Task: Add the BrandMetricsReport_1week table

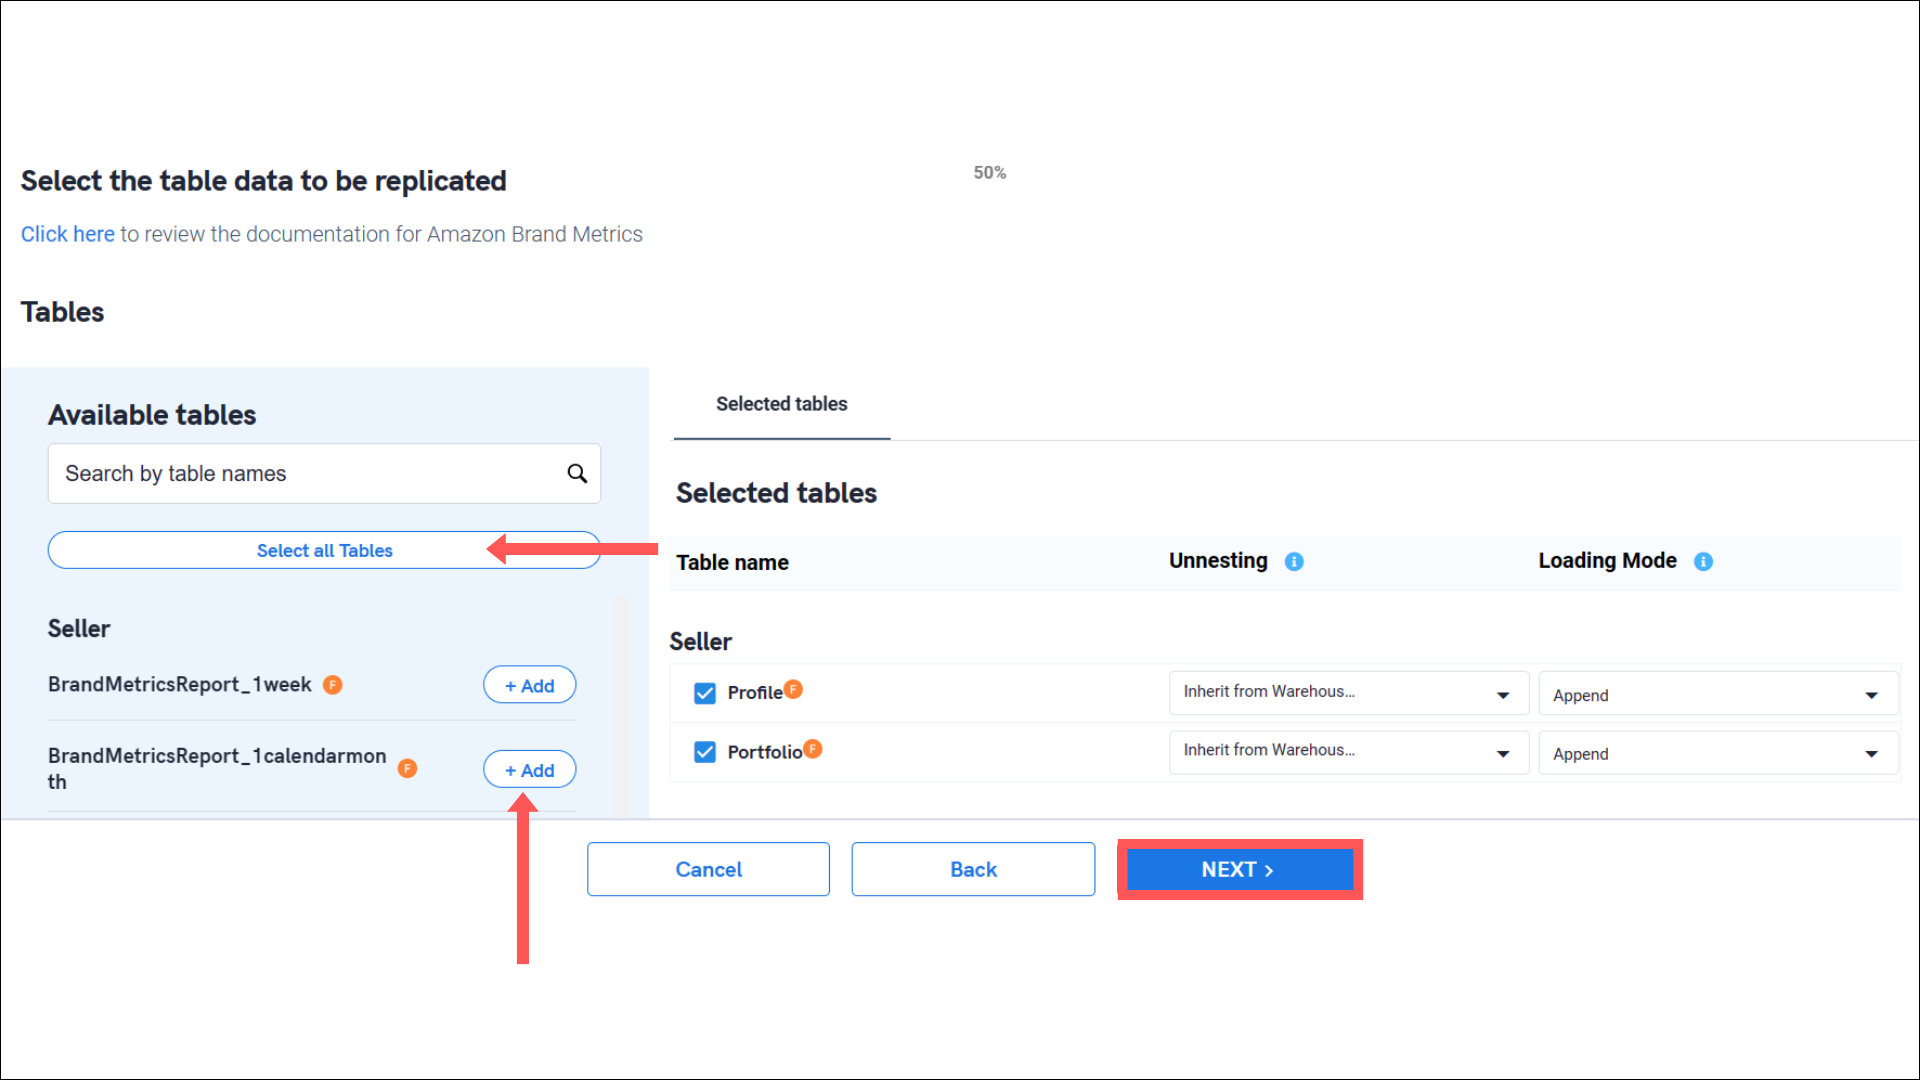Action: [x=529, y=685]
